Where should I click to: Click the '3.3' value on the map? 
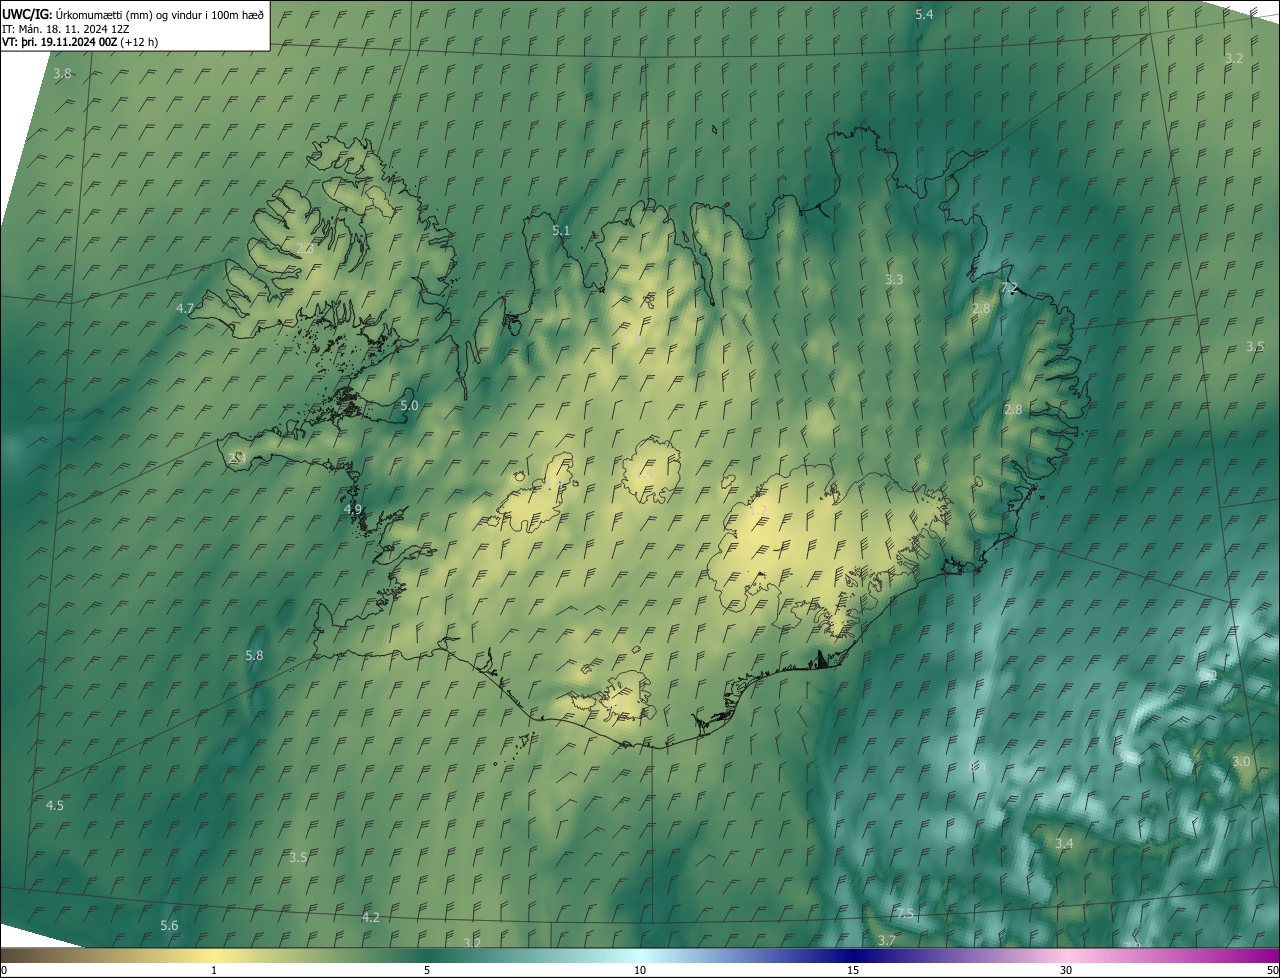894,280
